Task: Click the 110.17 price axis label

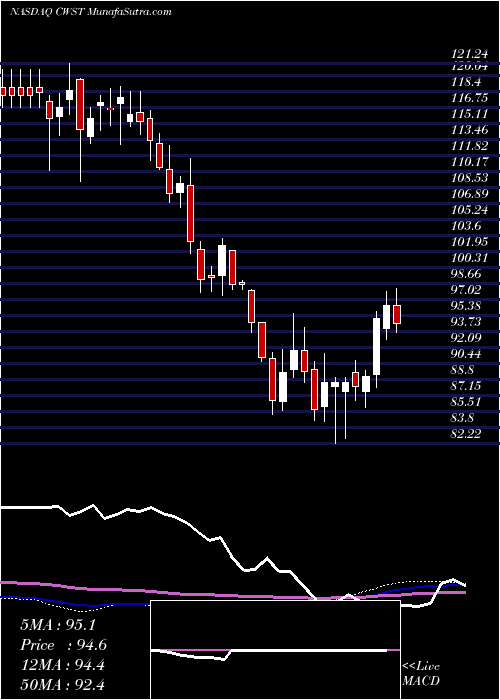Action: [x=469, y=162]
